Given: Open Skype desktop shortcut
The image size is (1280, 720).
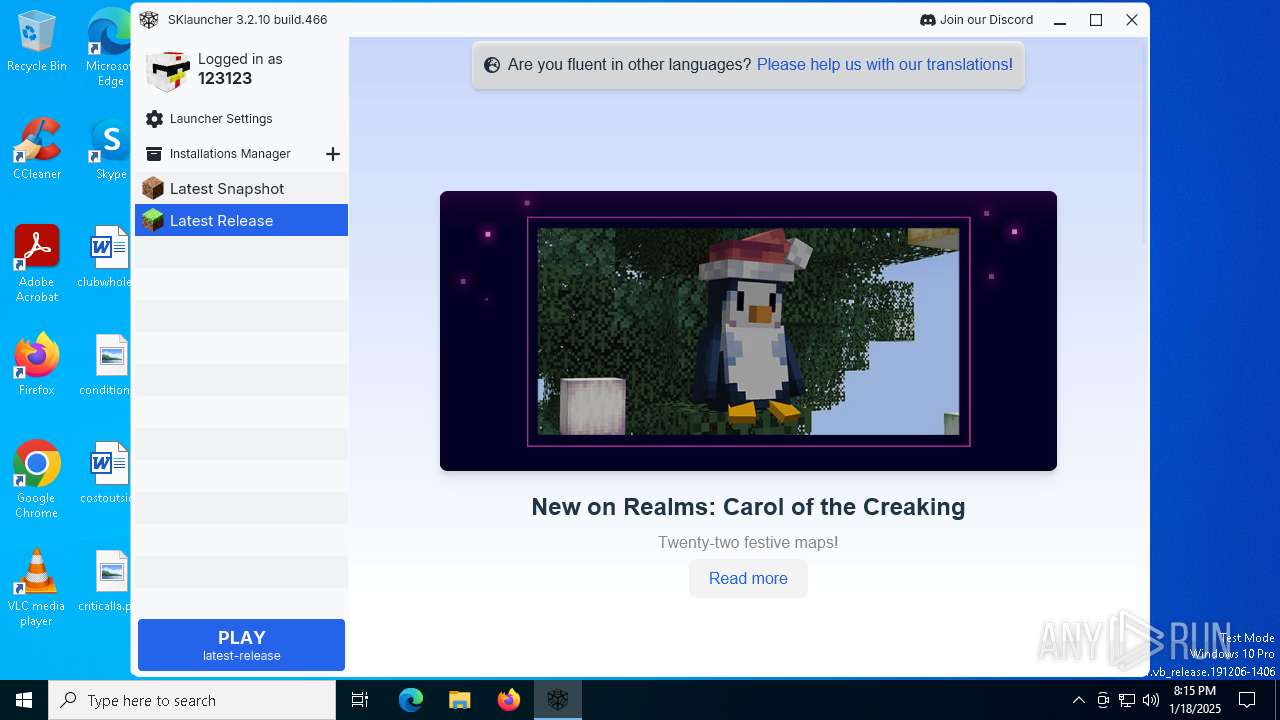Looking at the screenshot, I should click(x=110, y=149).
